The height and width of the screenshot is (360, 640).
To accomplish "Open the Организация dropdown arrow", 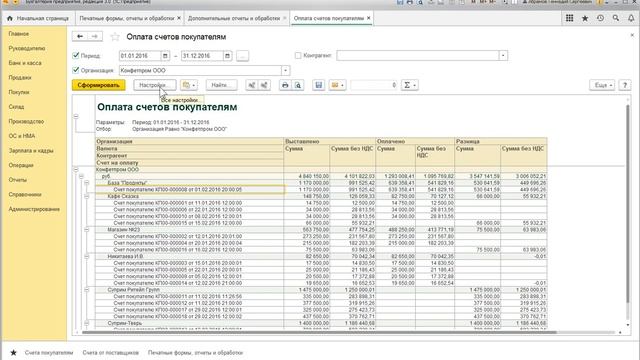I will (285, 70).
